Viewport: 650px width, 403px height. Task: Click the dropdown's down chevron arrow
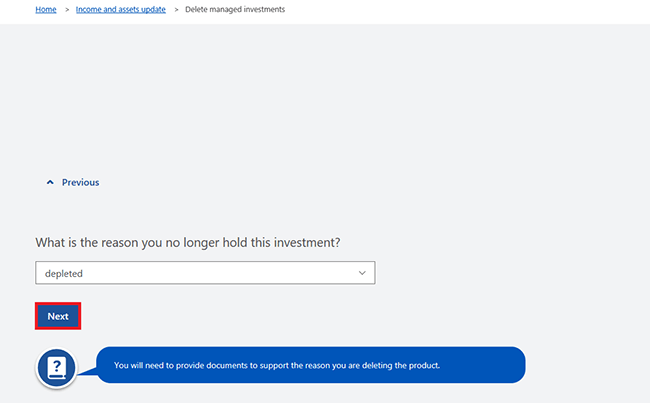(x=362, y=272)
